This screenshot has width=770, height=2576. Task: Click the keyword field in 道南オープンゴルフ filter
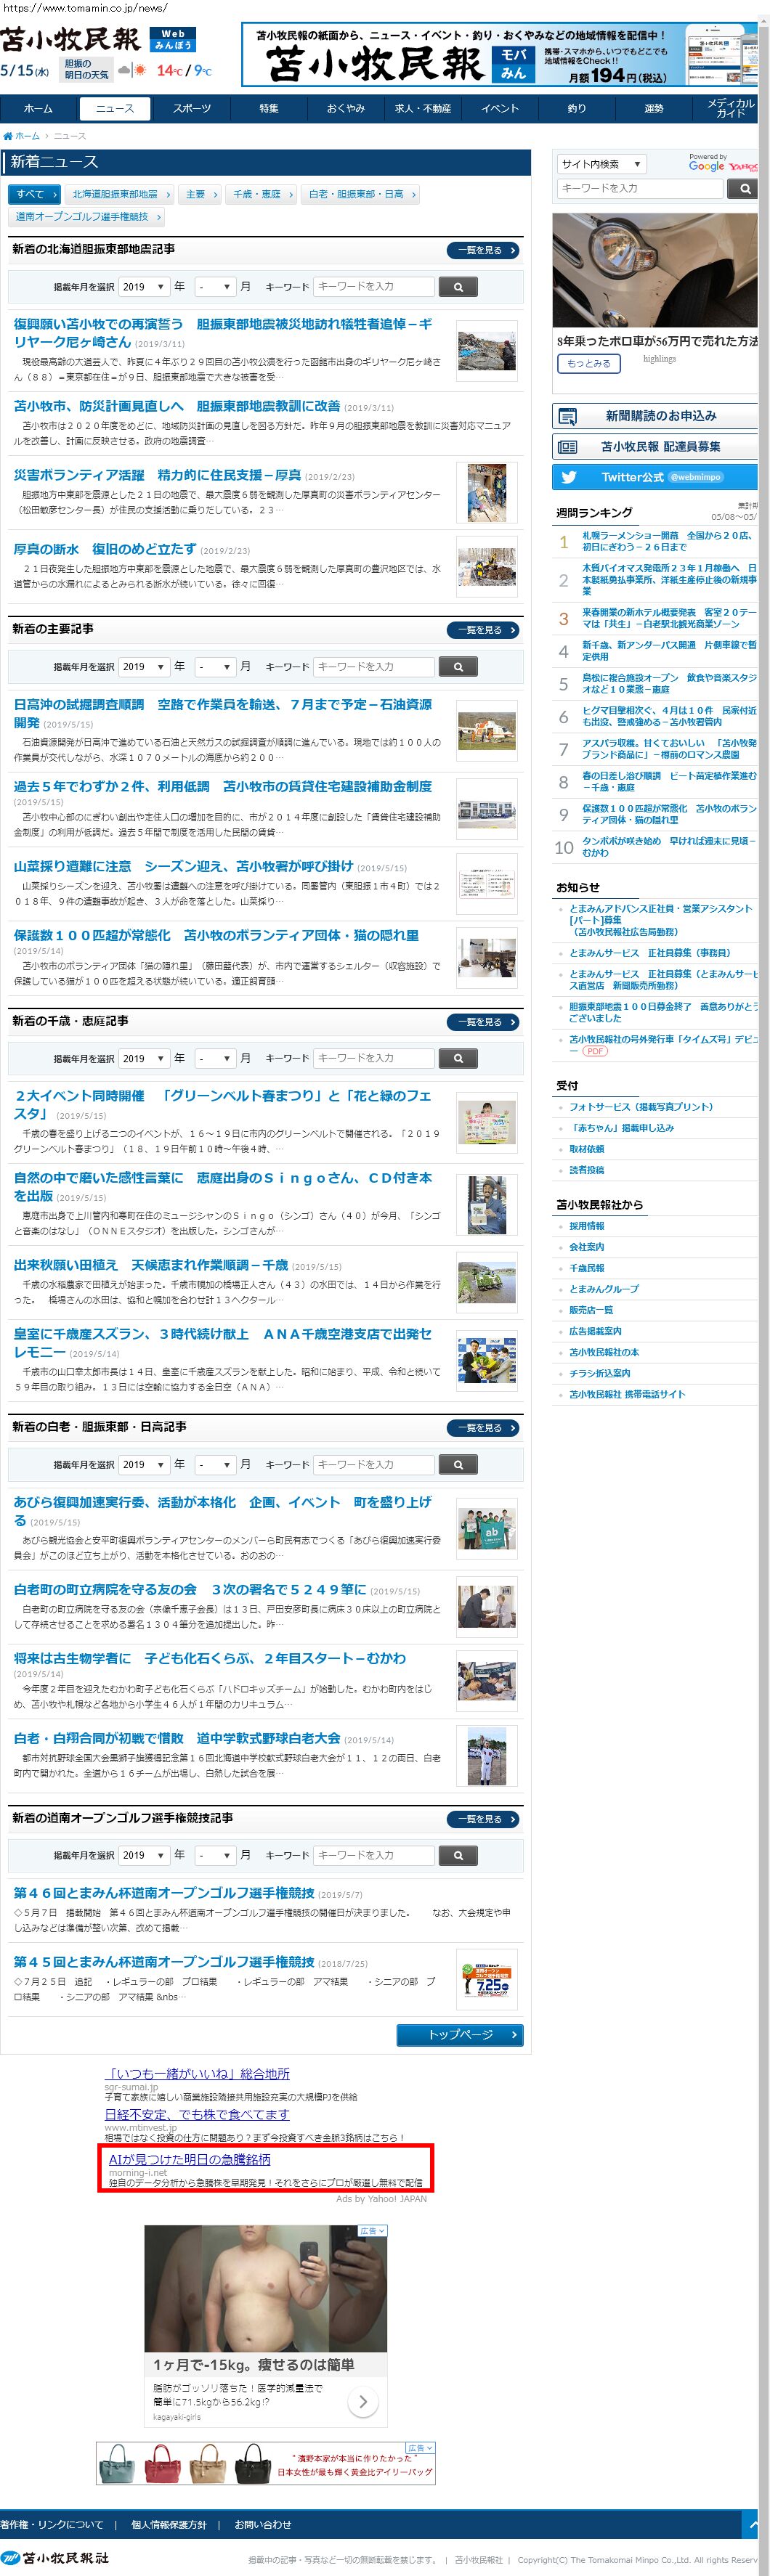[x=374, y=1855]
